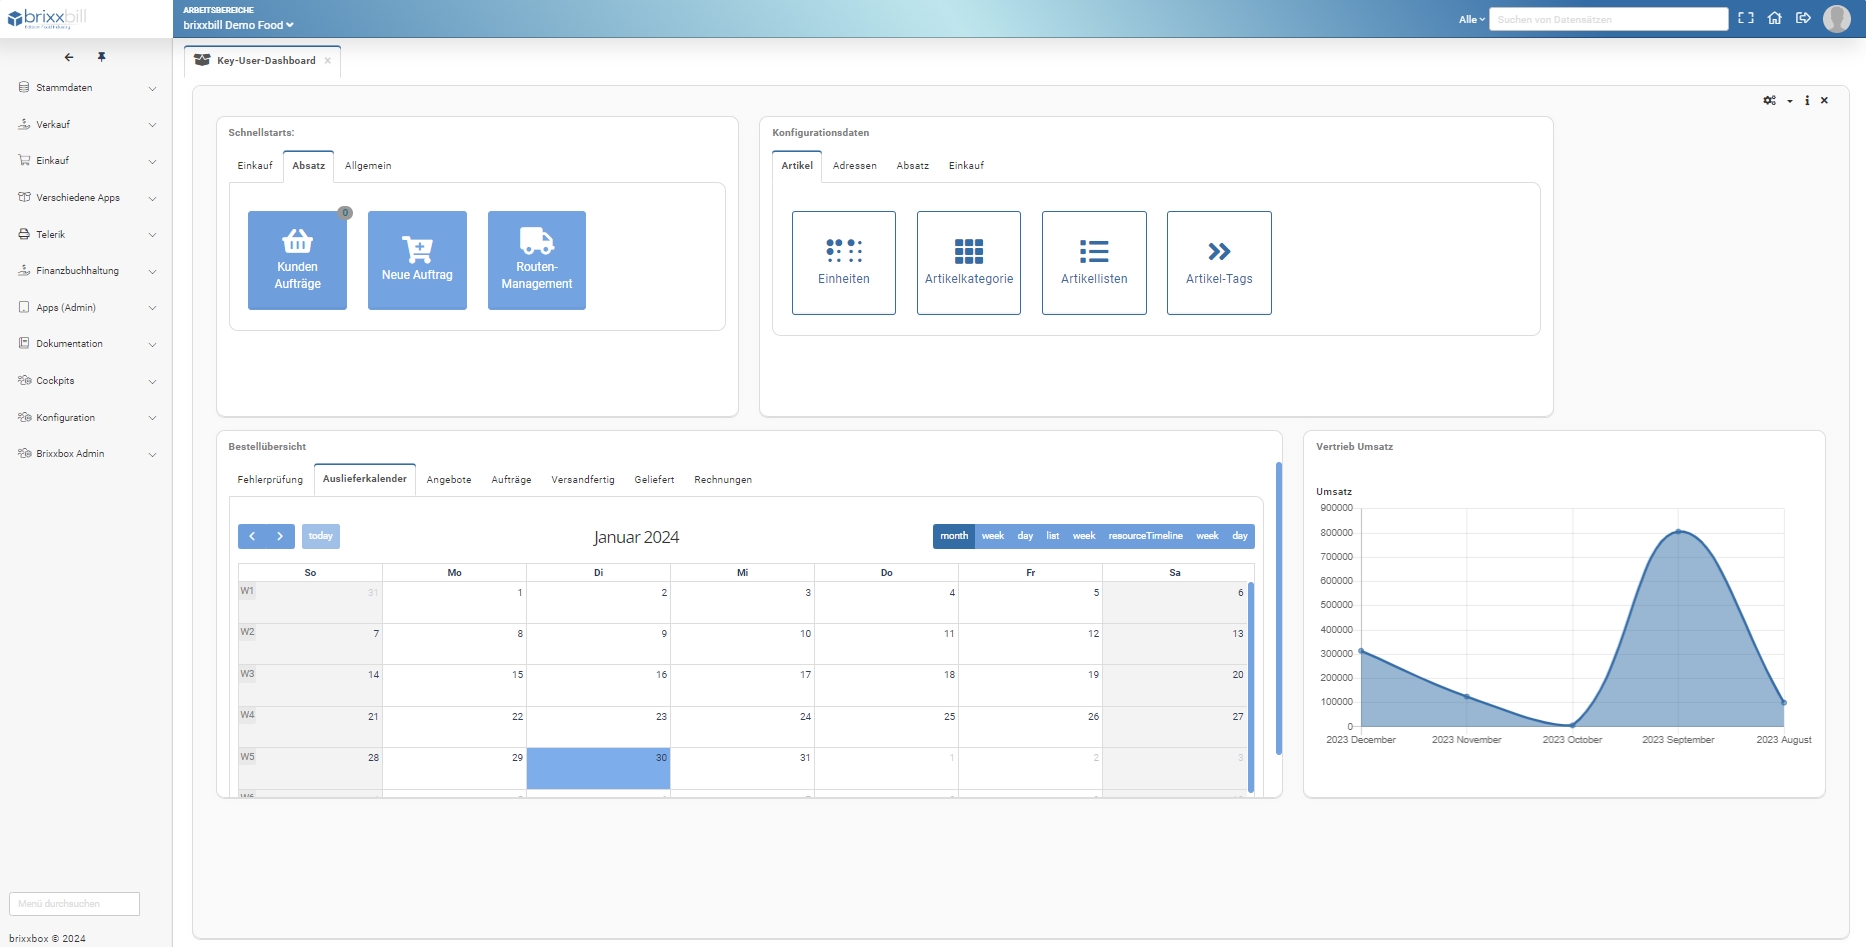Open the Routen-Management truck tile
Viewport: 1866px width, 947px height.
point(537,260)
